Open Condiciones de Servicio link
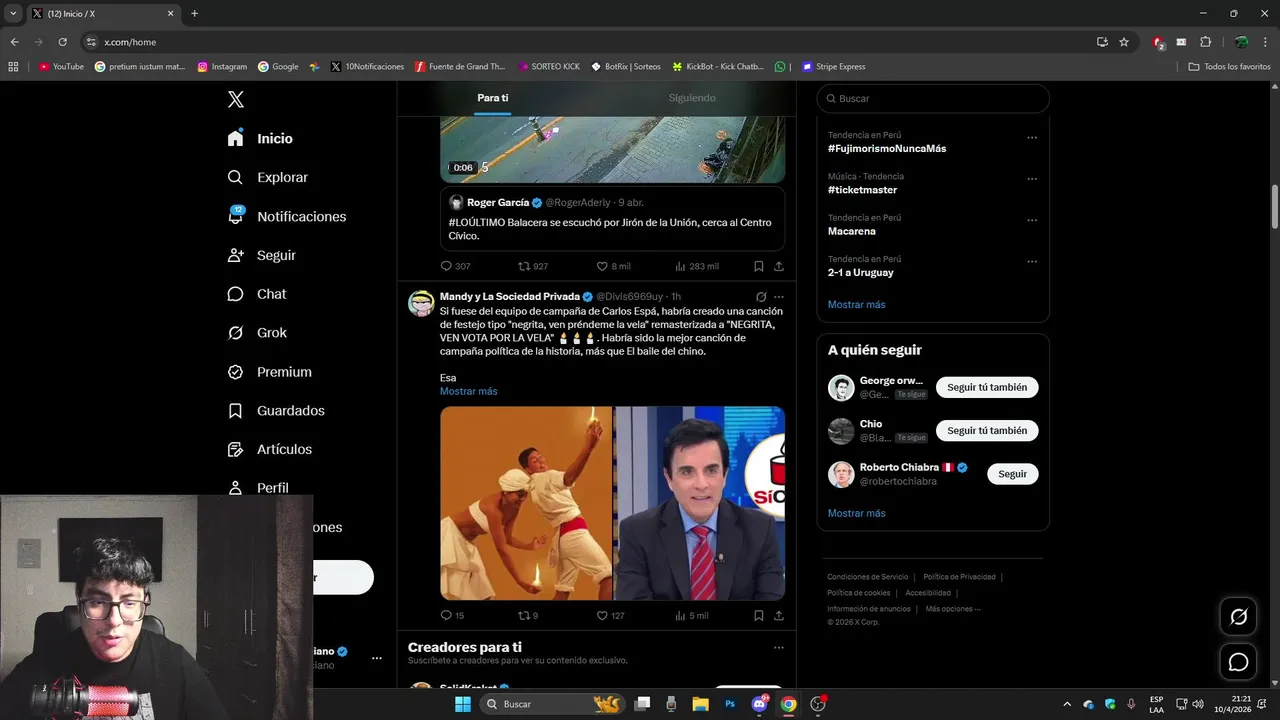Viewport: 1280px width, 720px height. [868, 577]
